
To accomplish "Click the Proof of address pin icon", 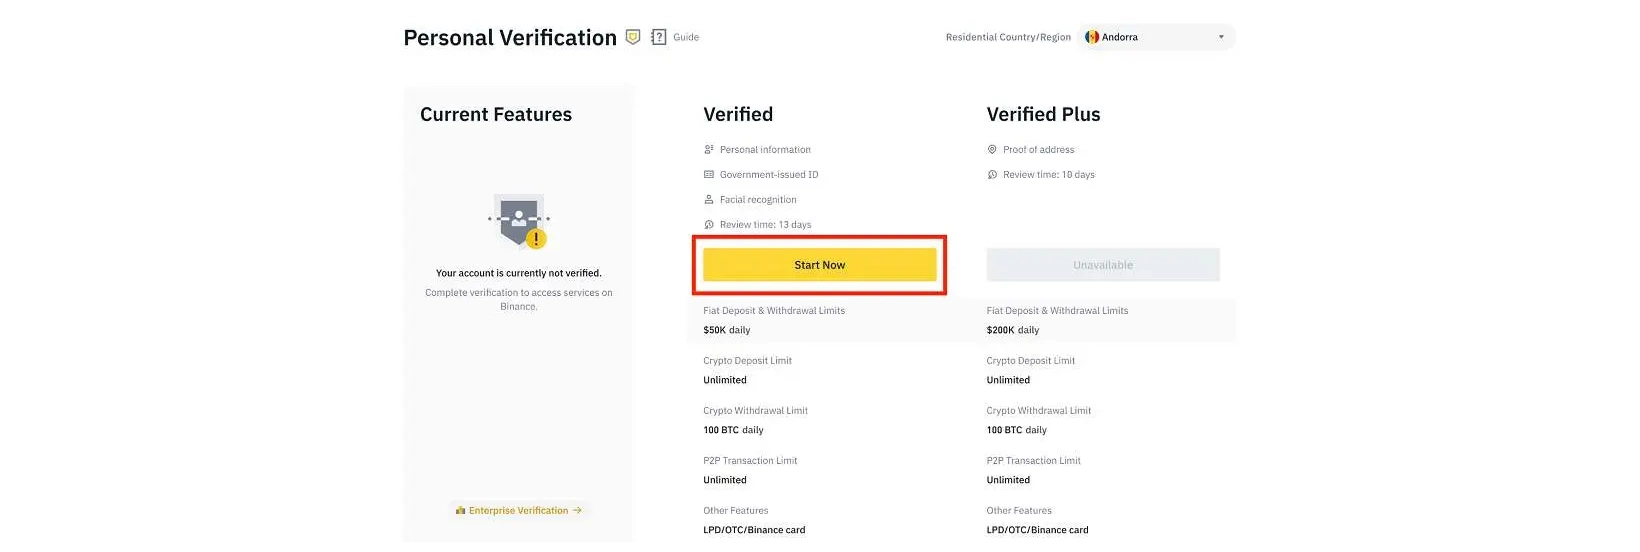I will [x=992, y=150].
